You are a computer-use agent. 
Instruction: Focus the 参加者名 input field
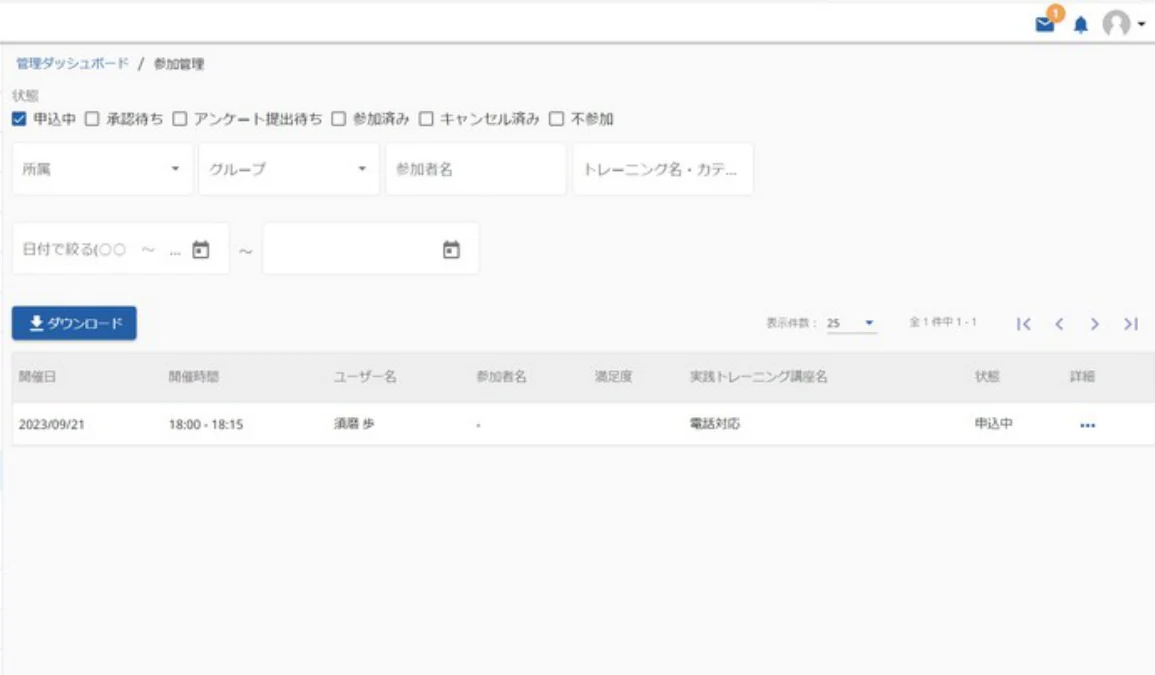tap(476, 169)
